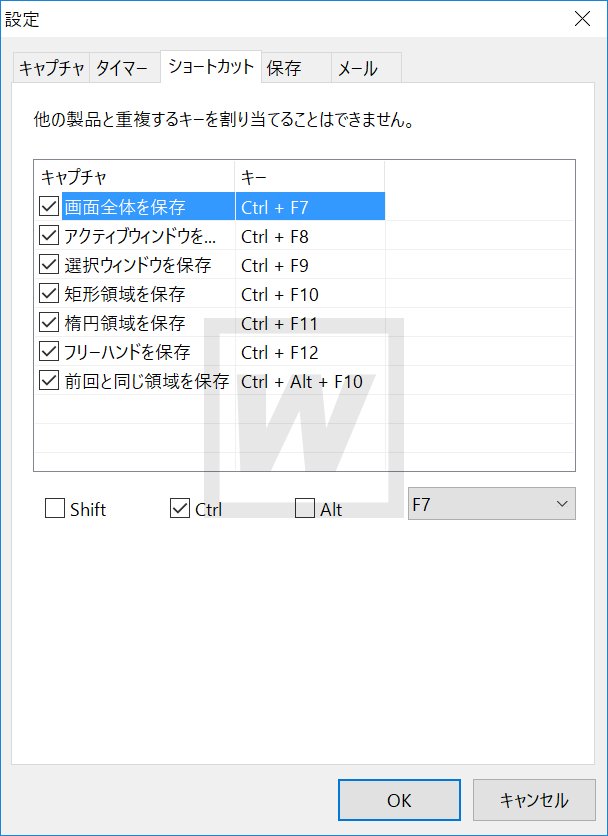Click the Ctrl + F10 key cell
The height and width of the screenshot is (836, 608).
(310, 294)
